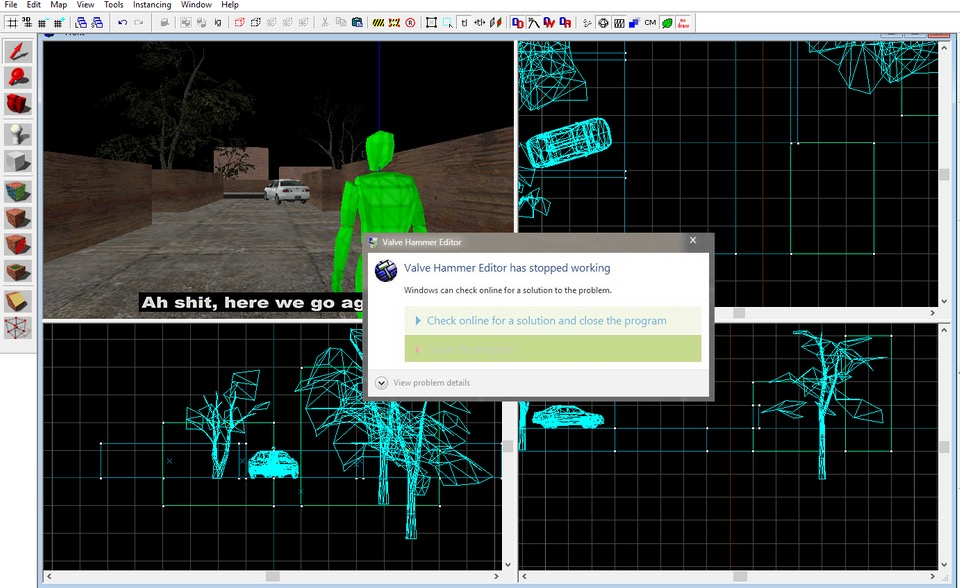Image resolution: width=960 pixels, height=588 pixels.
Task: Select the Clipping tool
Action: (x=18, y=301)
